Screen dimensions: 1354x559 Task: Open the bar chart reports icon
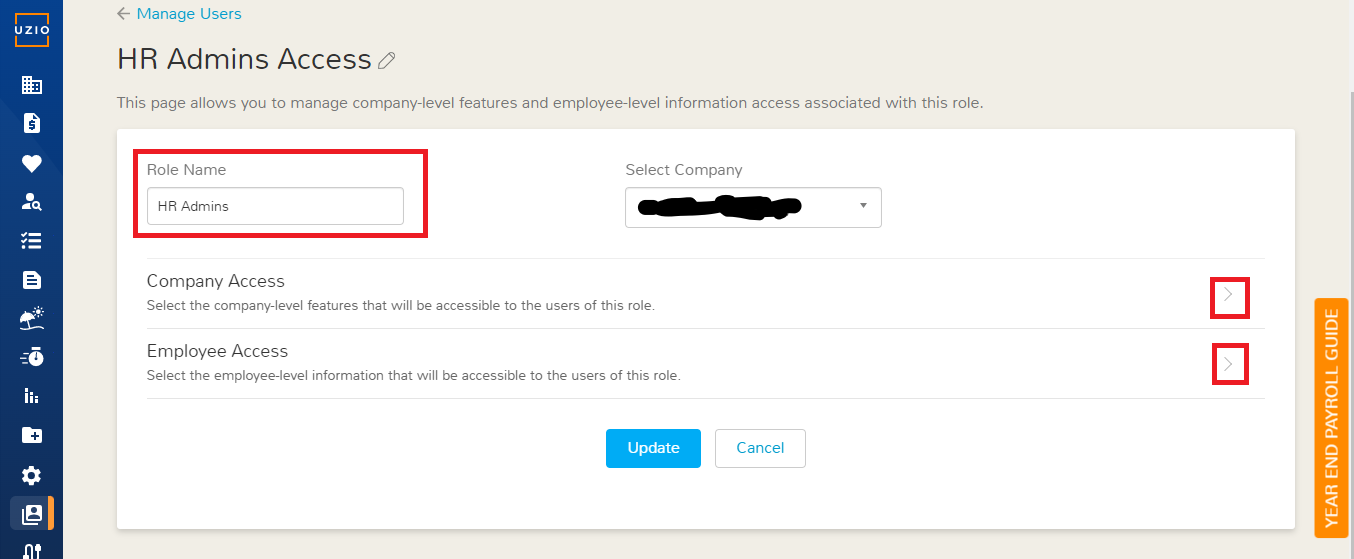(31, 396)
